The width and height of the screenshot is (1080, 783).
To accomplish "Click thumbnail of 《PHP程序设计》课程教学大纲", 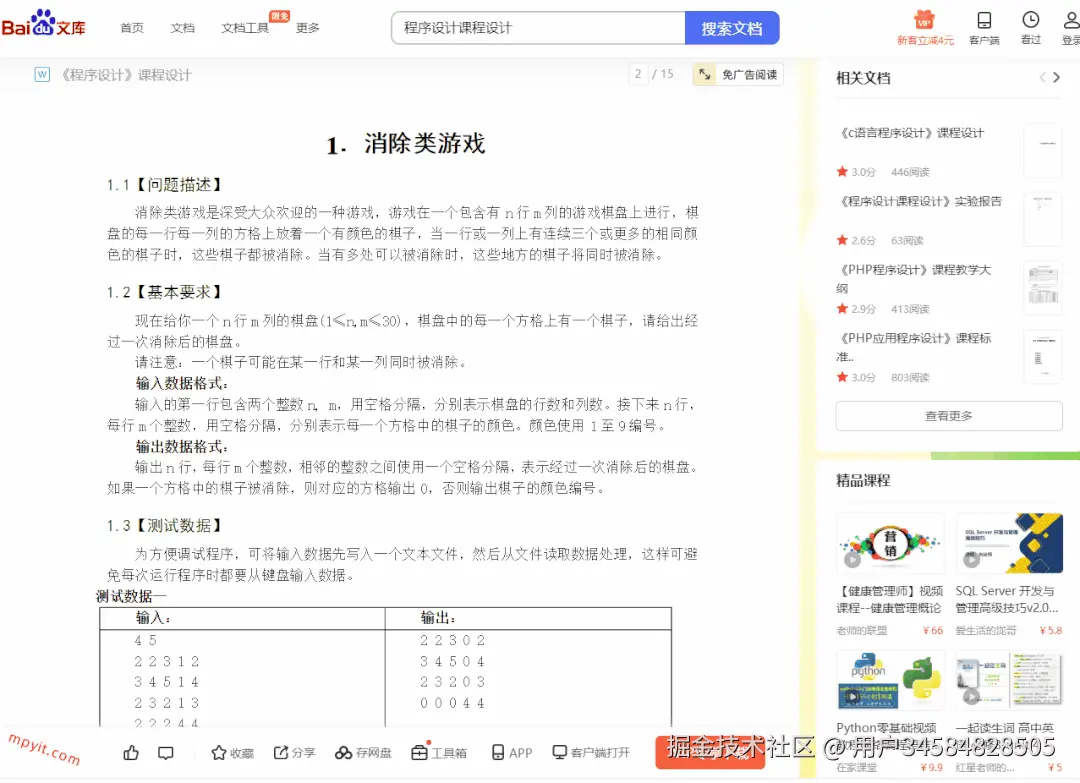I will [x=1043, y=288].
